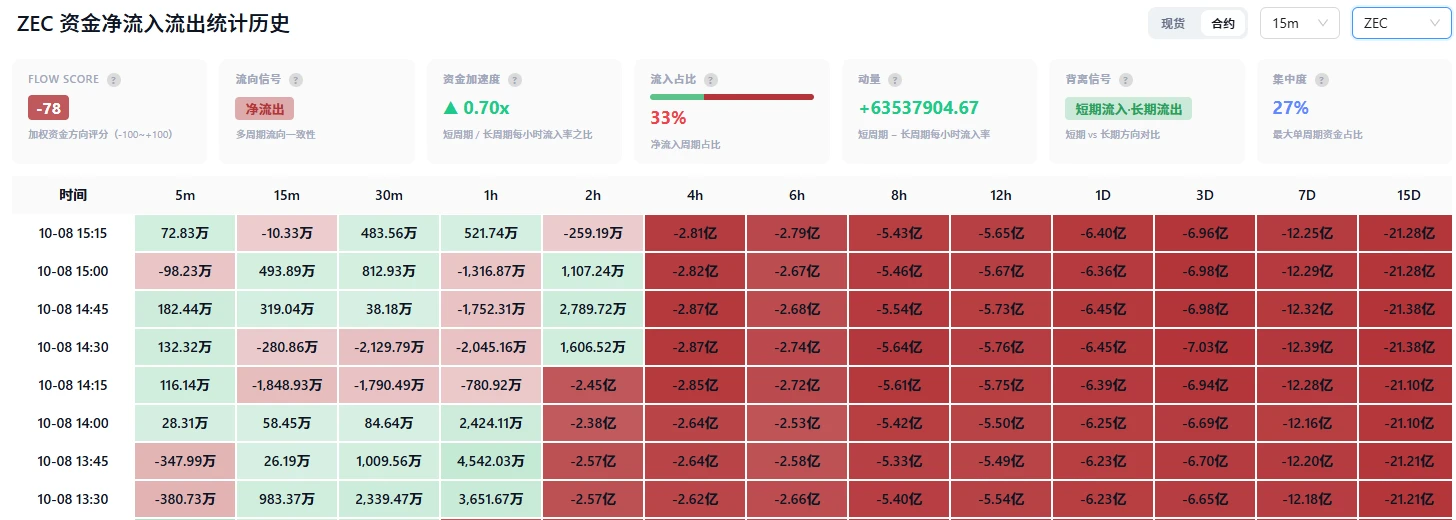1456x520 pixels.
Task: Click the 2,424.11万 cell
Action: click(x=491, y=423)
